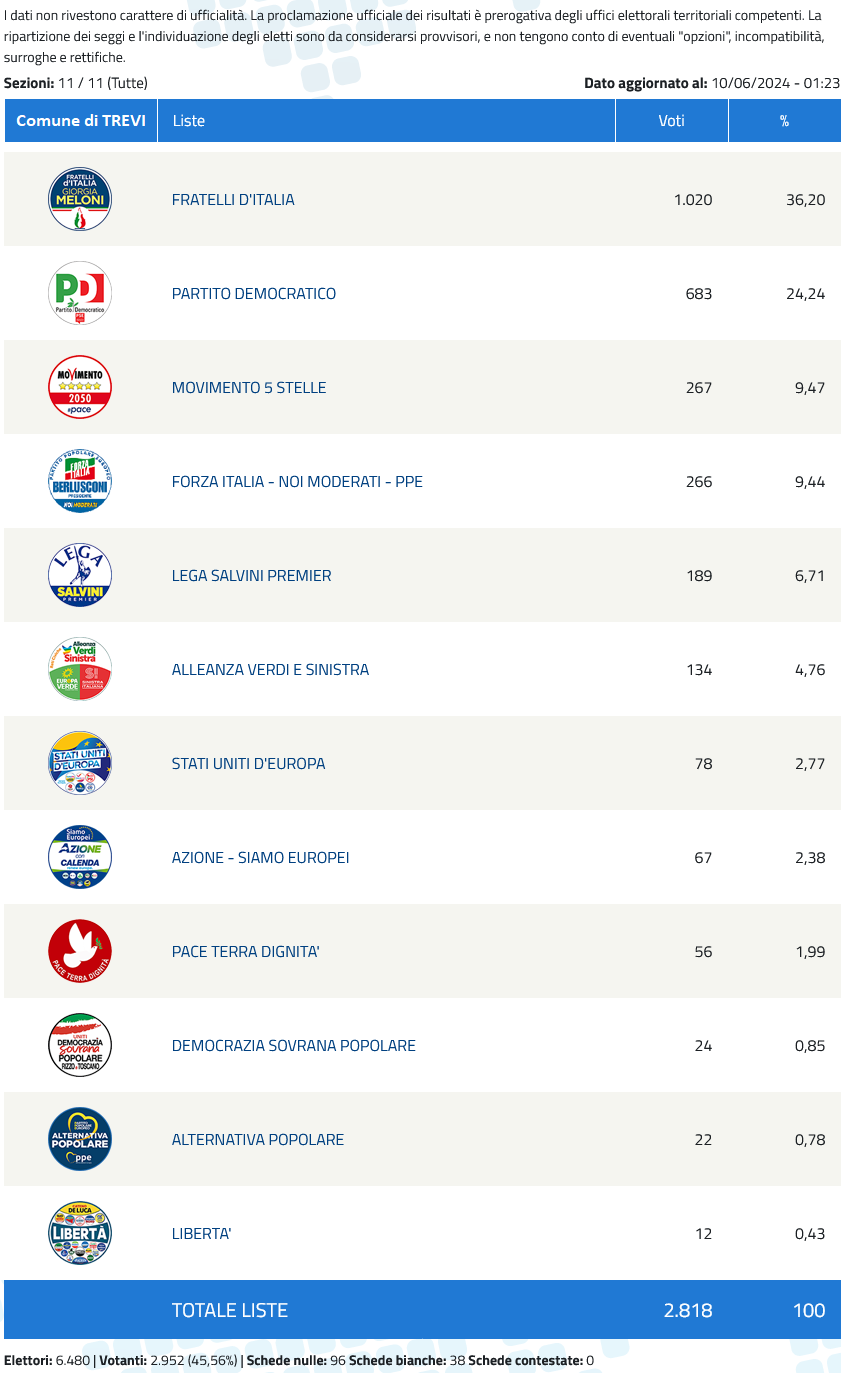Viewport: 846px width, 1373px height.
Task: Click the Stati Uniti d'Europa logo
Action: [80, 763]
